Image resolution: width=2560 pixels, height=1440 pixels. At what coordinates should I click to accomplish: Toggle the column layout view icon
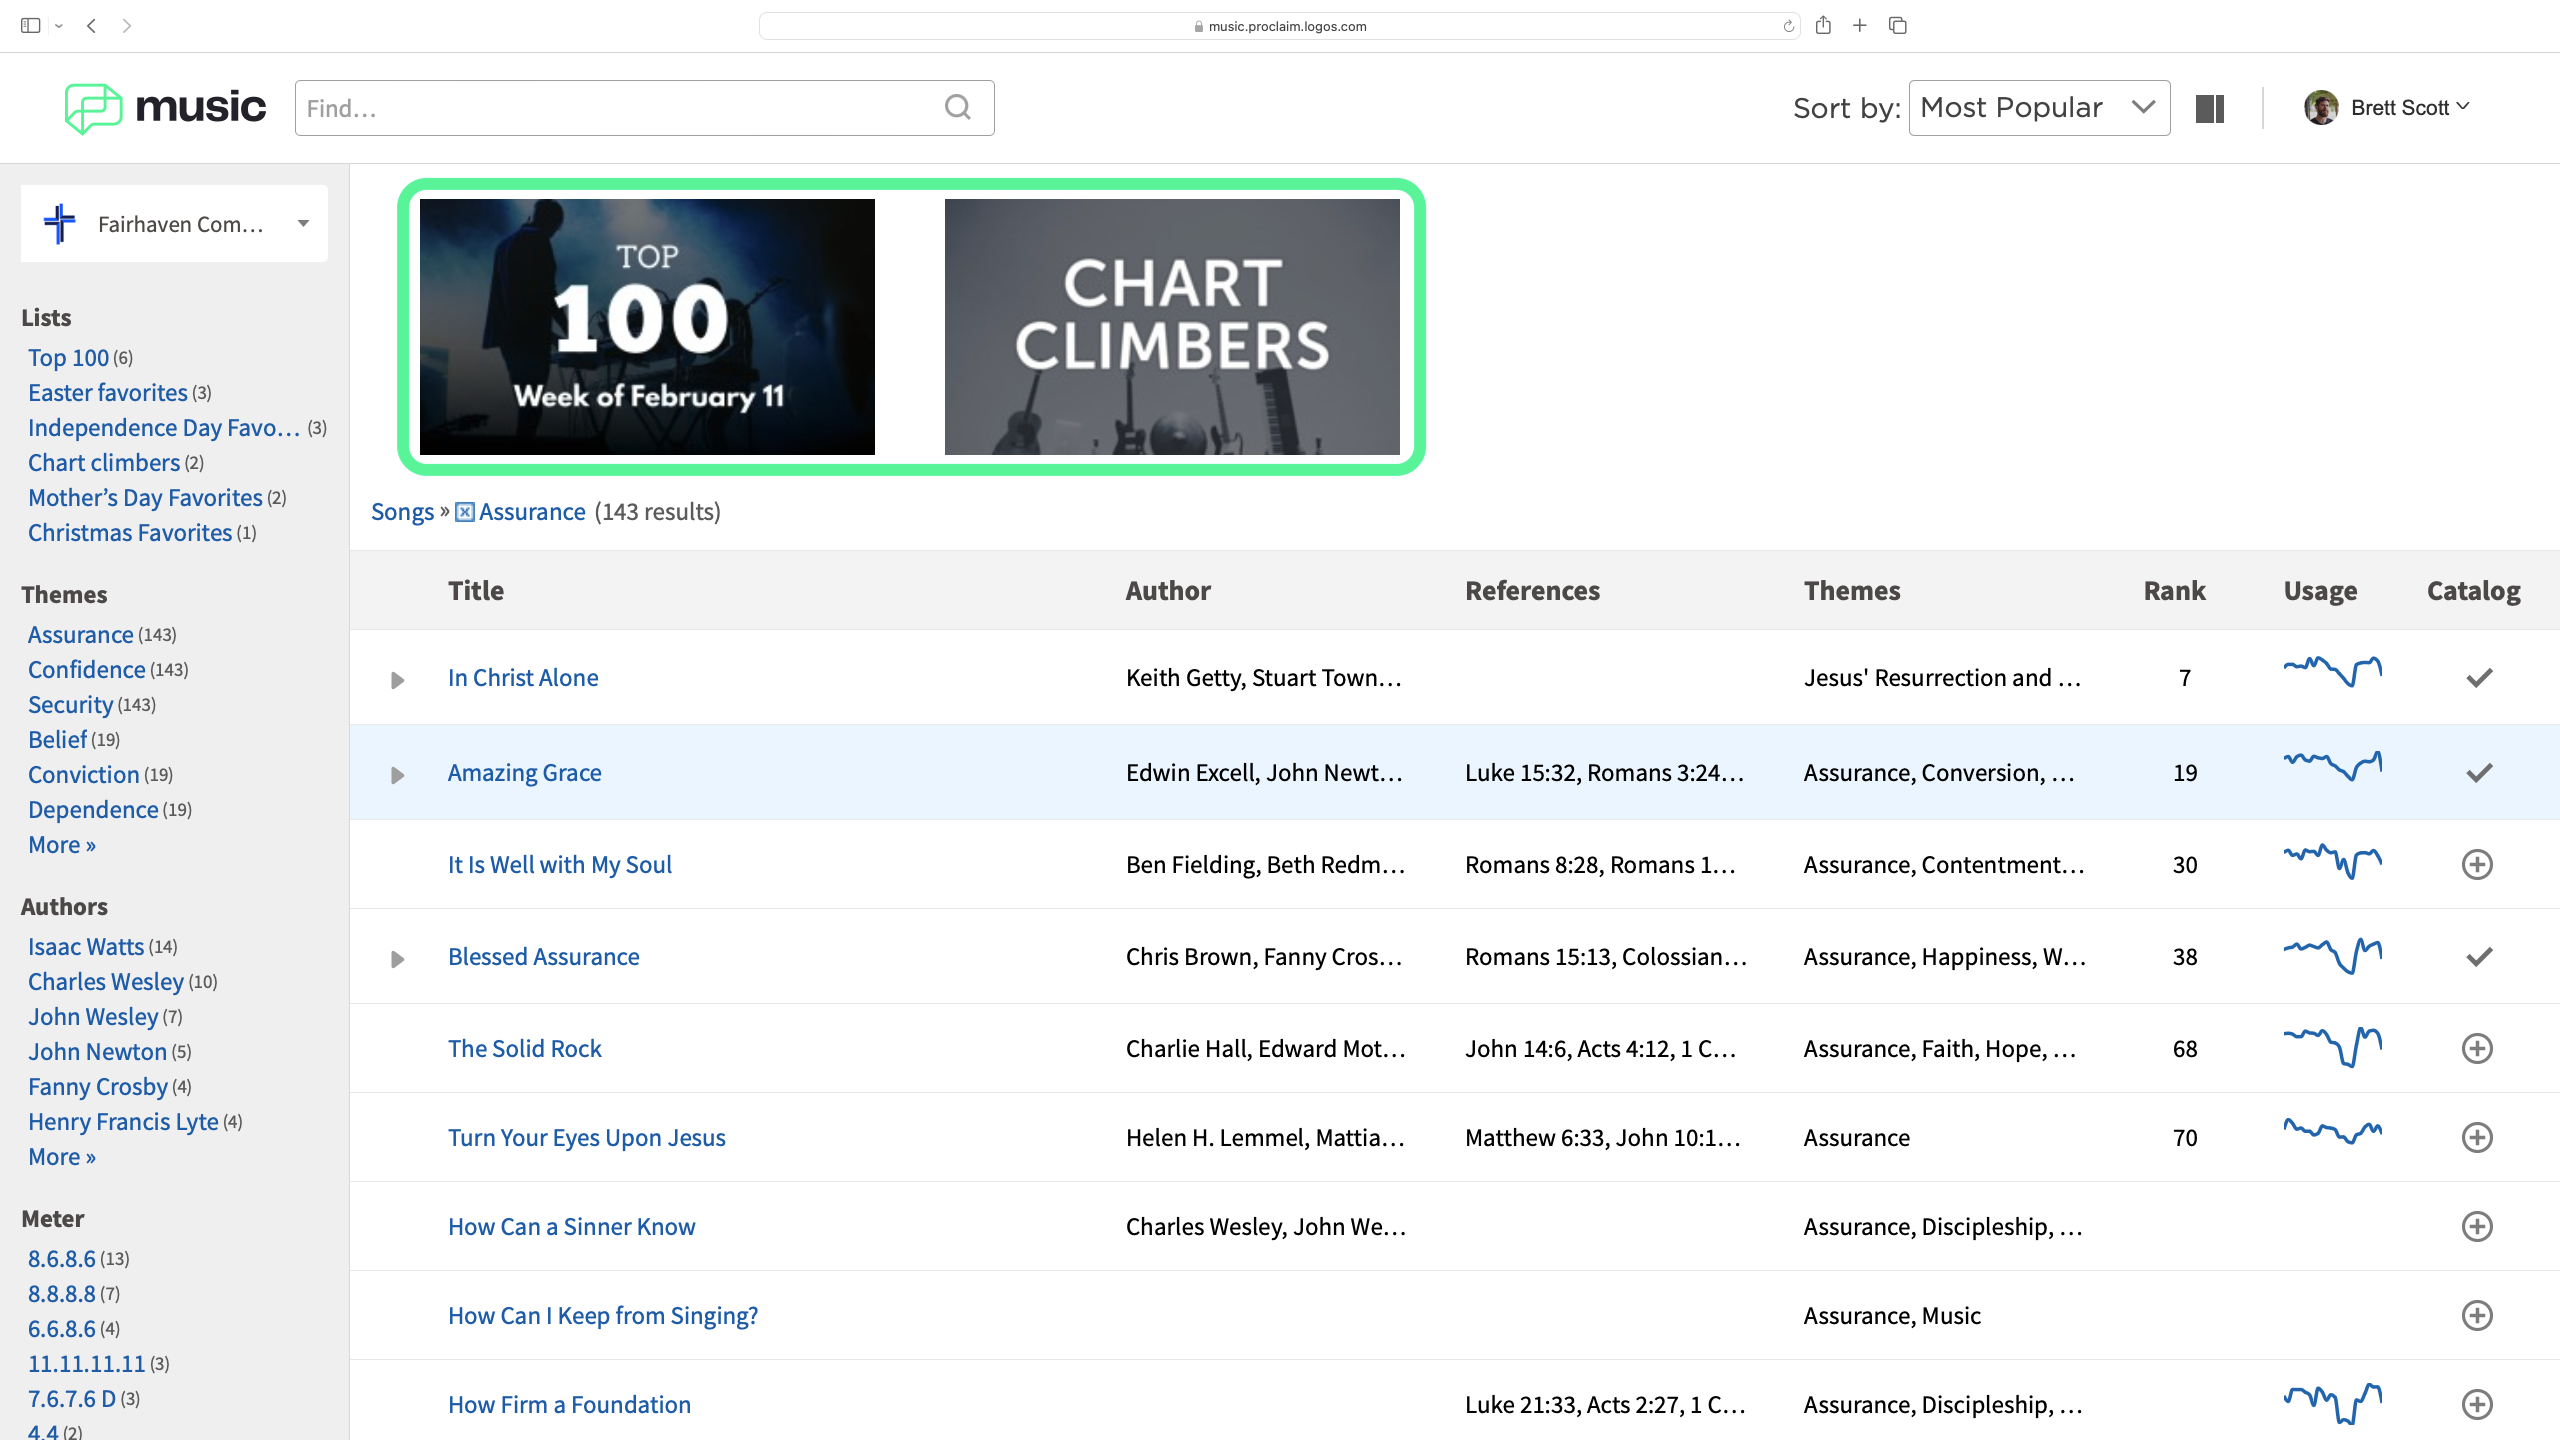pyautogui.click(x=2209, y=108)
